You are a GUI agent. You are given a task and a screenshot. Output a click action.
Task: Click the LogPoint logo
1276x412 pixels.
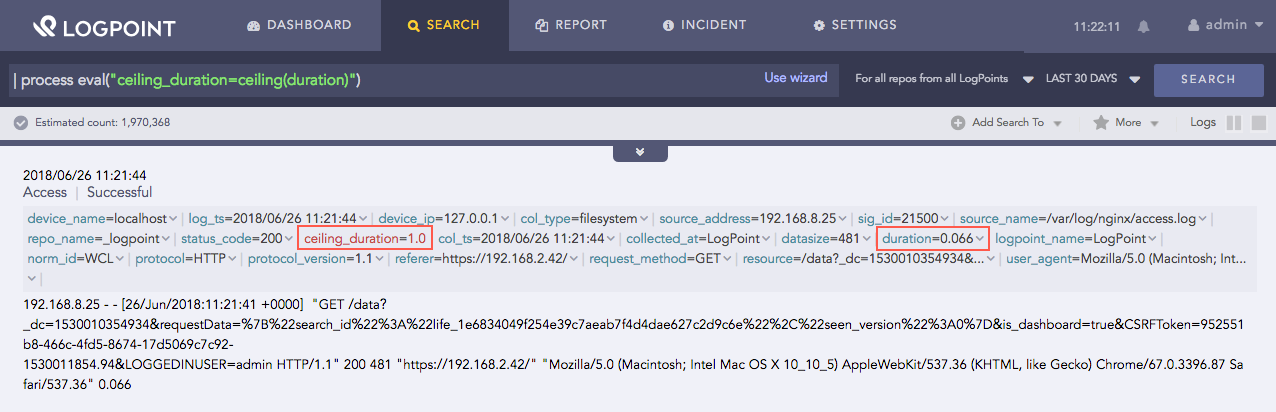click(105, 26)
